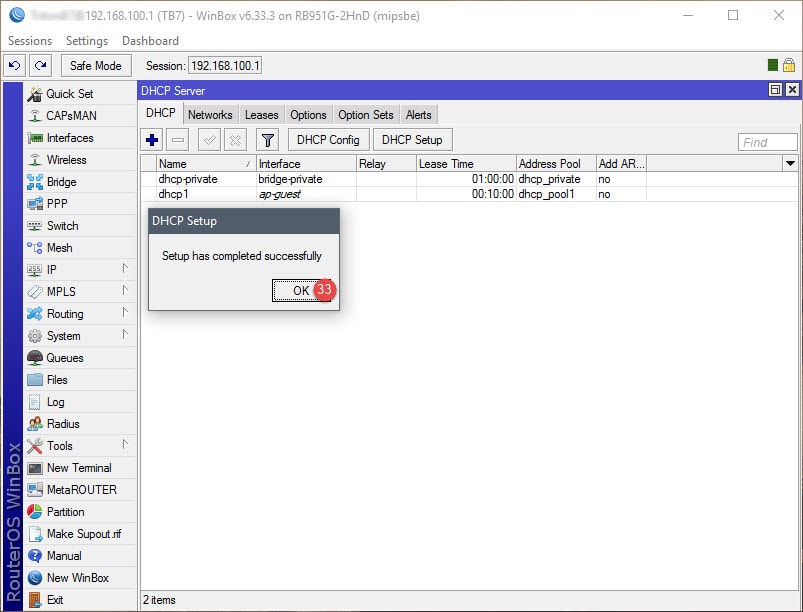Image resolution: width=803 pixels, height=612 pixels.
Task: Open the Bridge menu
Action: (80, 182)
